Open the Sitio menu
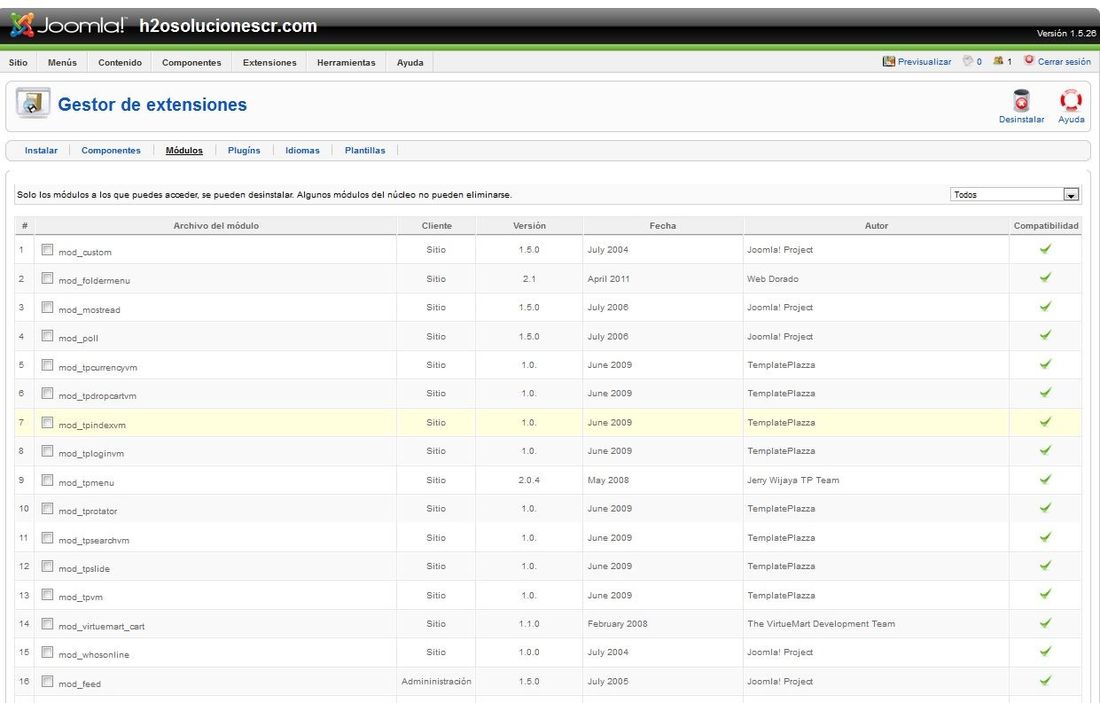Screen dimensions: 1100x703 tap(18, 62)
